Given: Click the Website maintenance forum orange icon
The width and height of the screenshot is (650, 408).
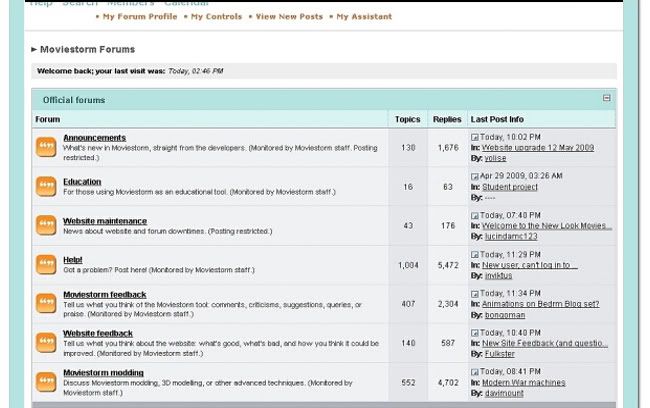Looking at the screenshot, I should [46, 225].
